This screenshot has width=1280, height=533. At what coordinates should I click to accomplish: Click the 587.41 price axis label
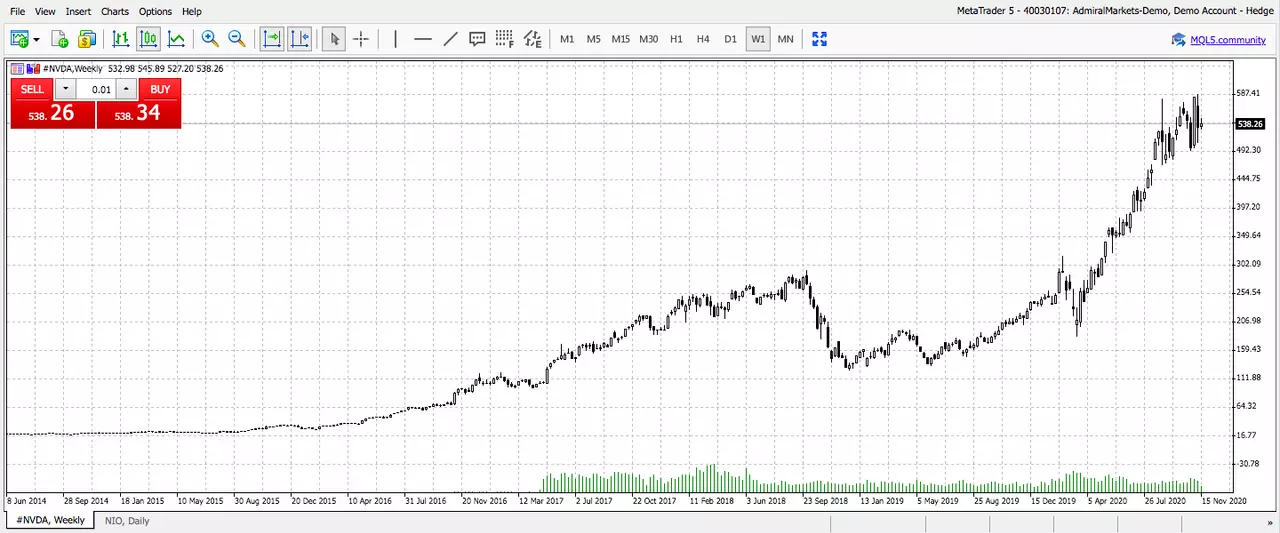point(1248,93)
